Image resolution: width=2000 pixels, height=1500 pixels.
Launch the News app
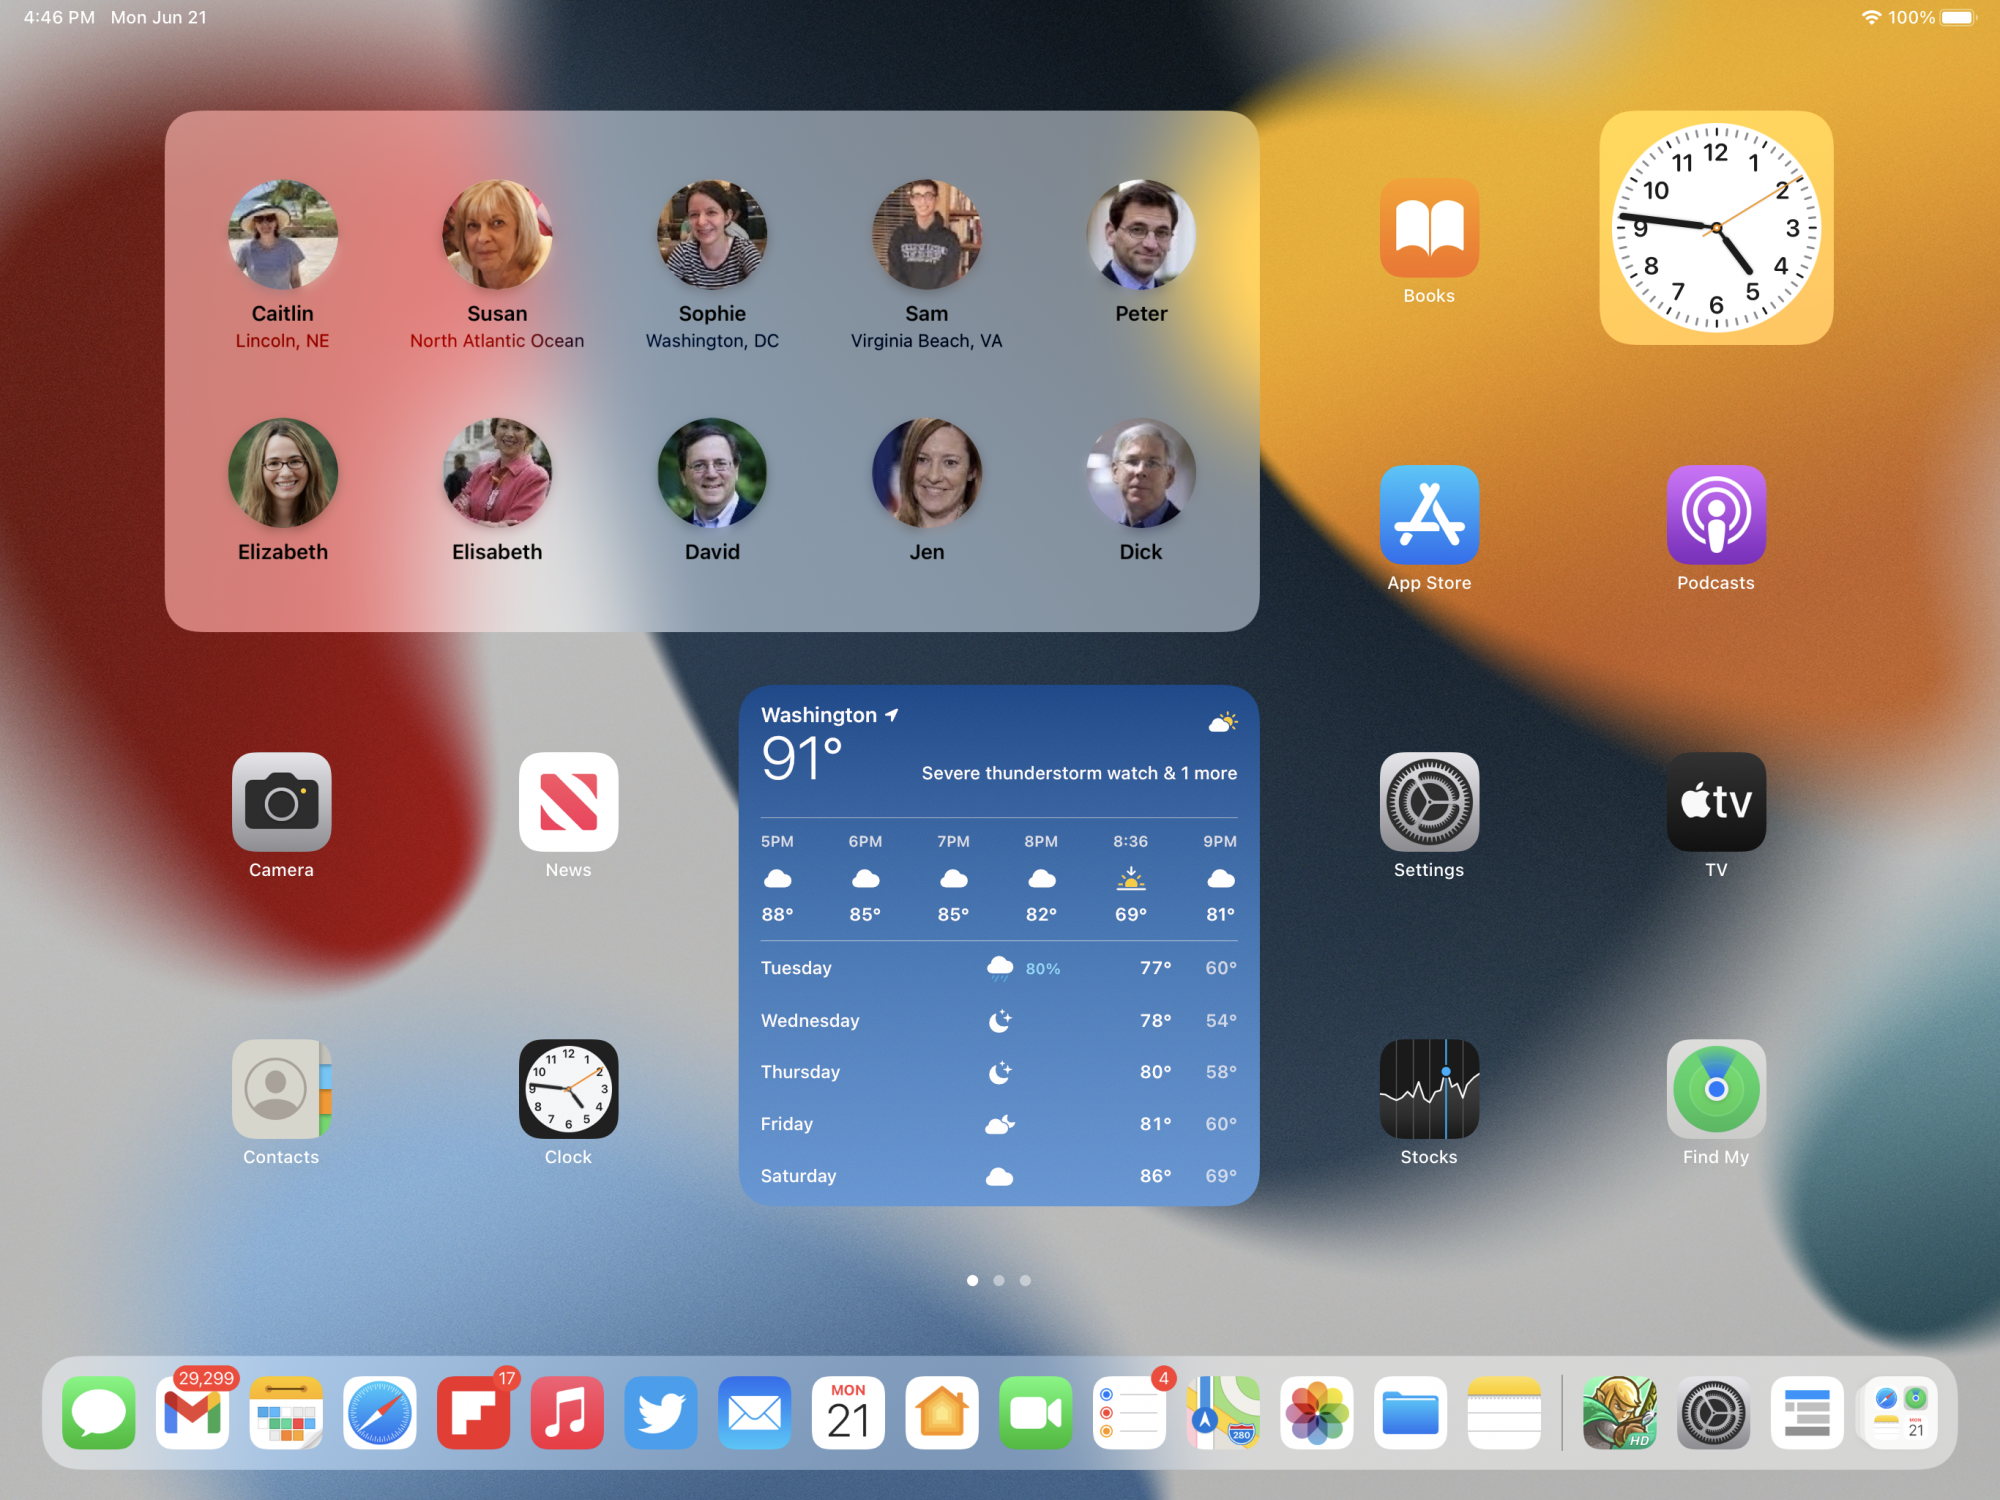click(568, 802)
